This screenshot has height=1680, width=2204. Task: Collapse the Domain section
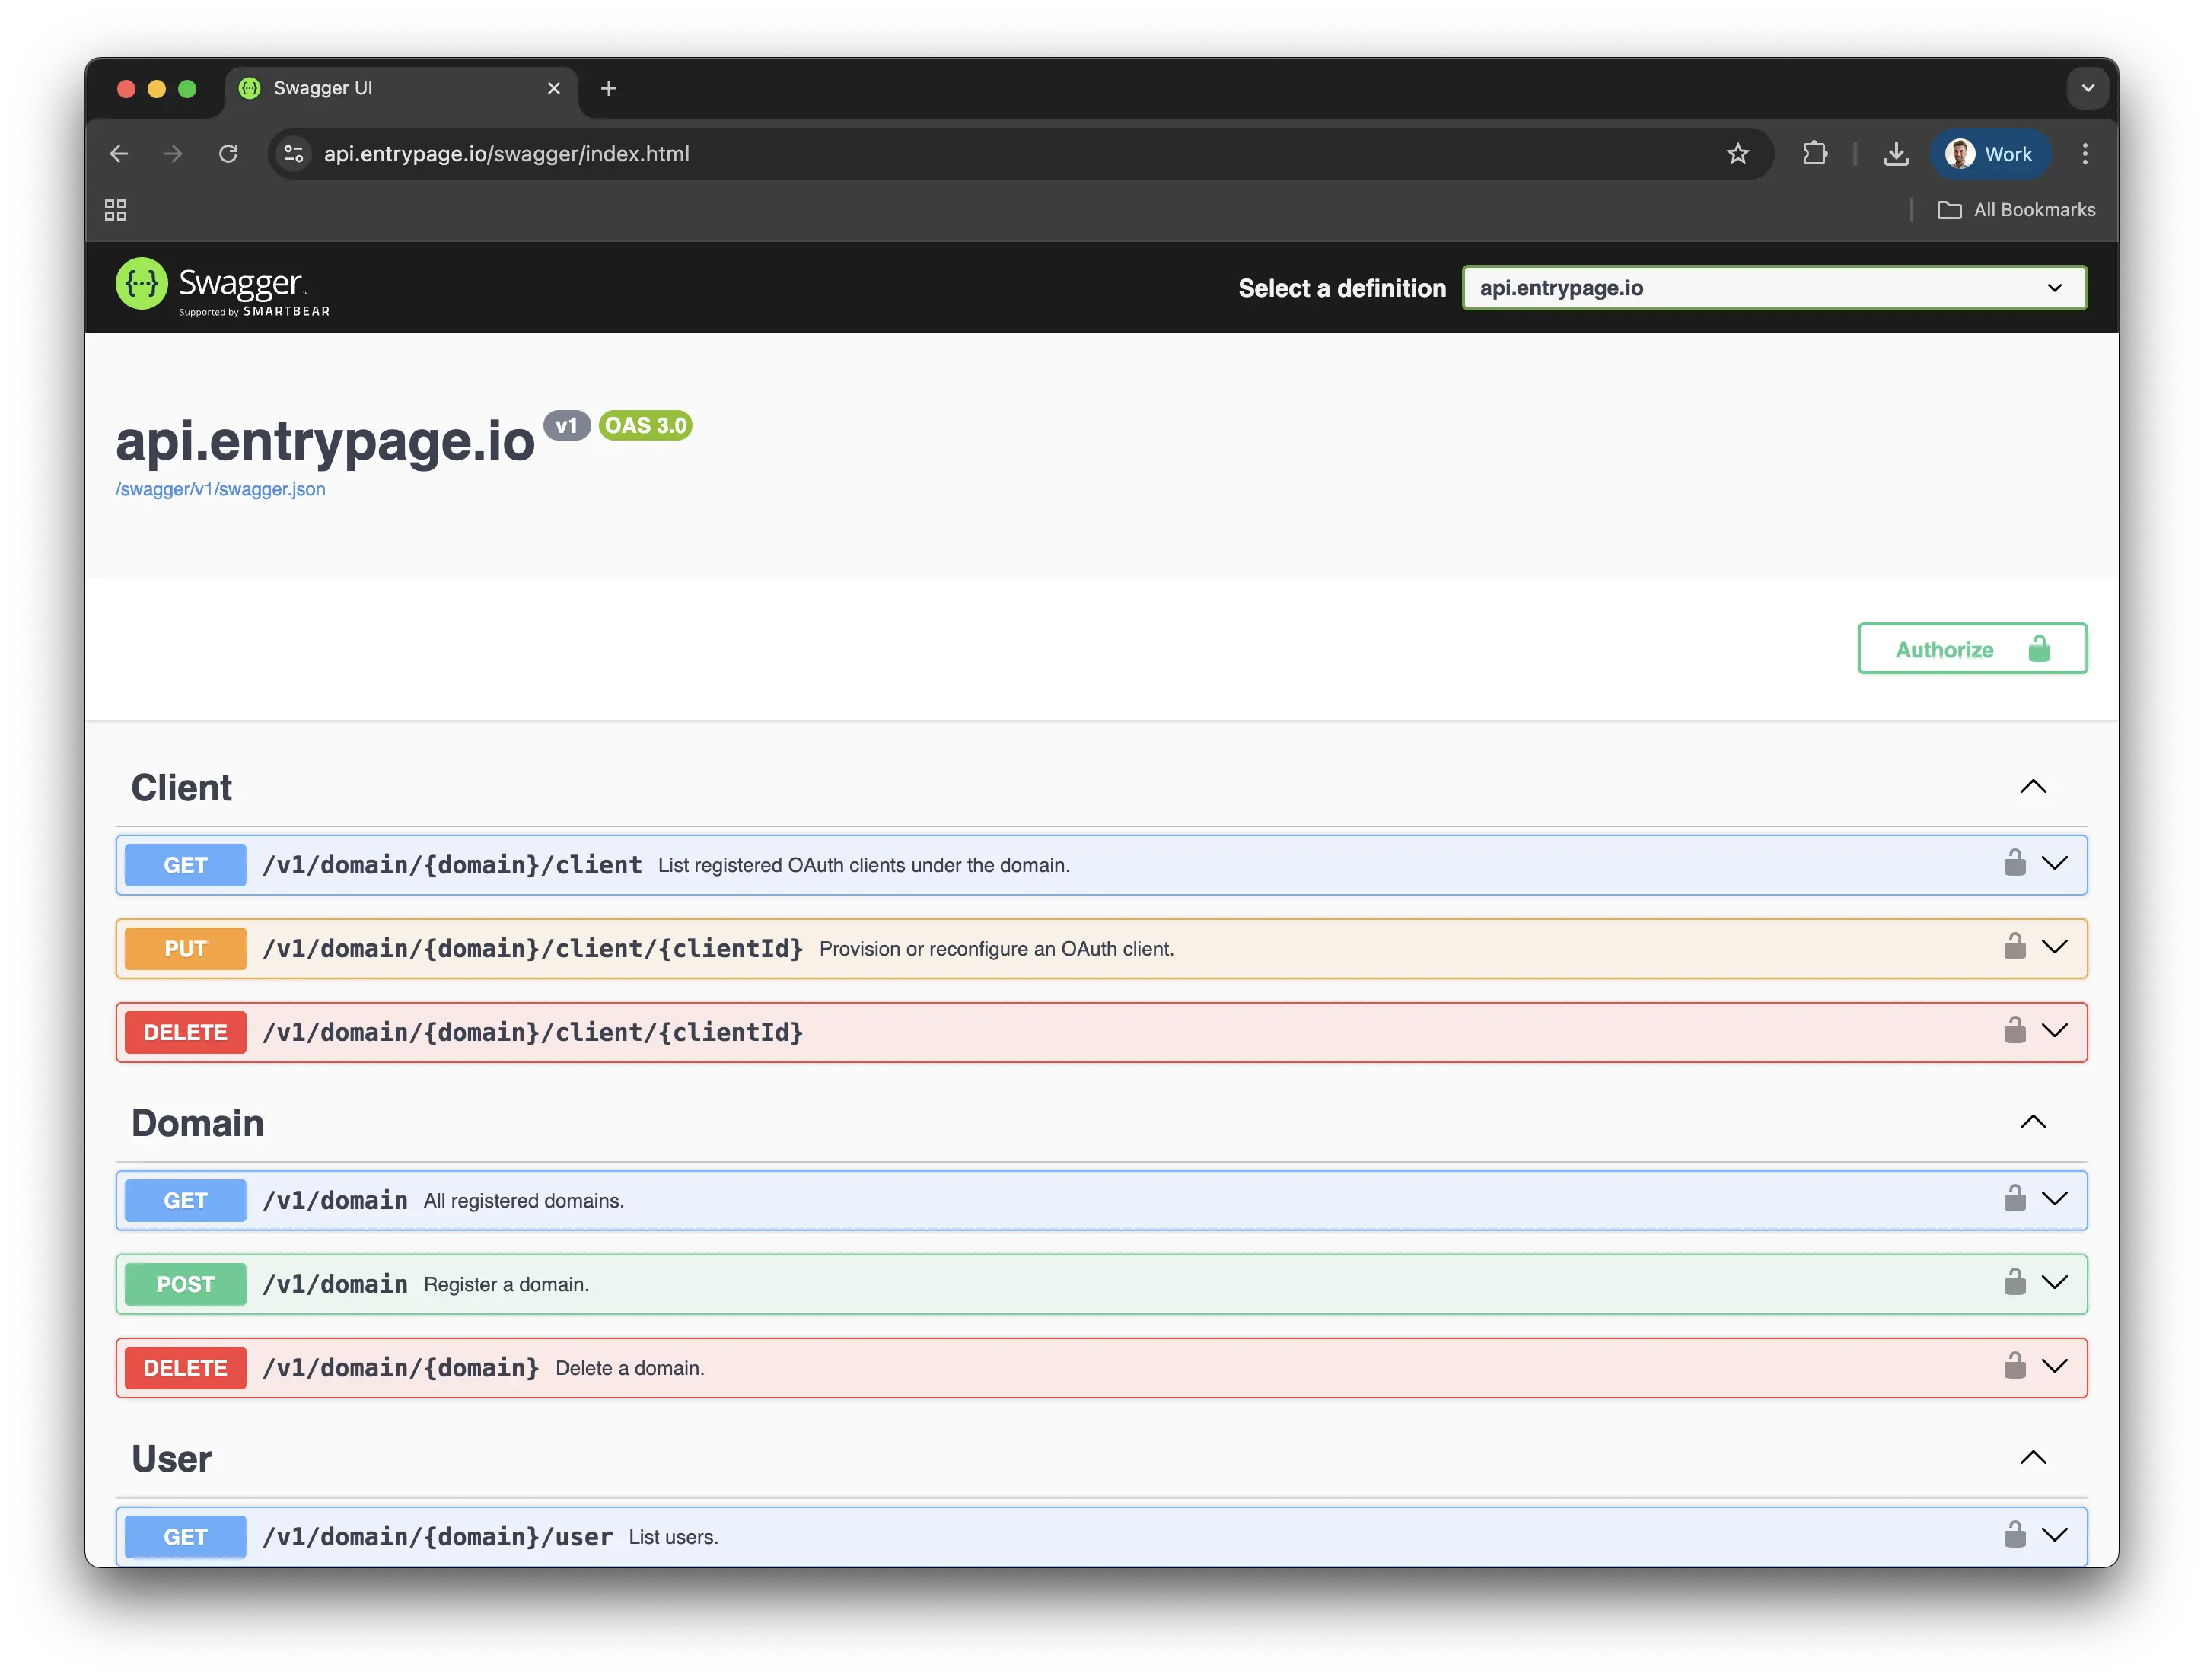(2033, 1122)
